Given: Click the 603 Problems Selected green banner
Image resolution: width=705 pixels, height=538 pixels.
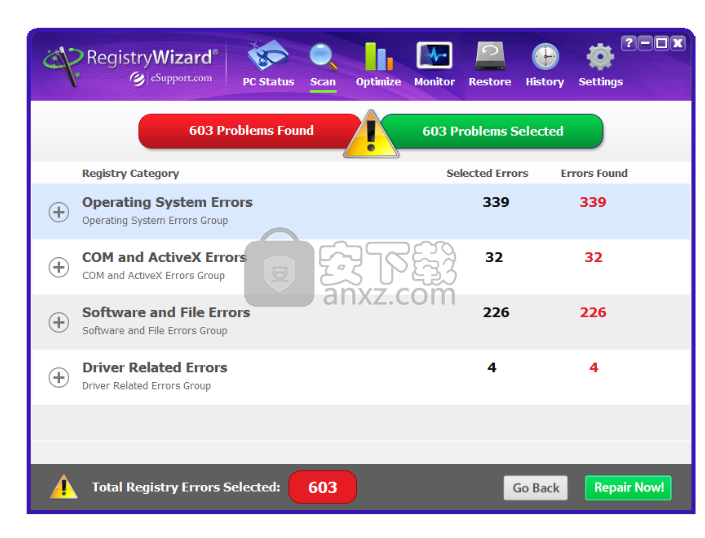Looking at the screenshot, I should coord(492,131).
